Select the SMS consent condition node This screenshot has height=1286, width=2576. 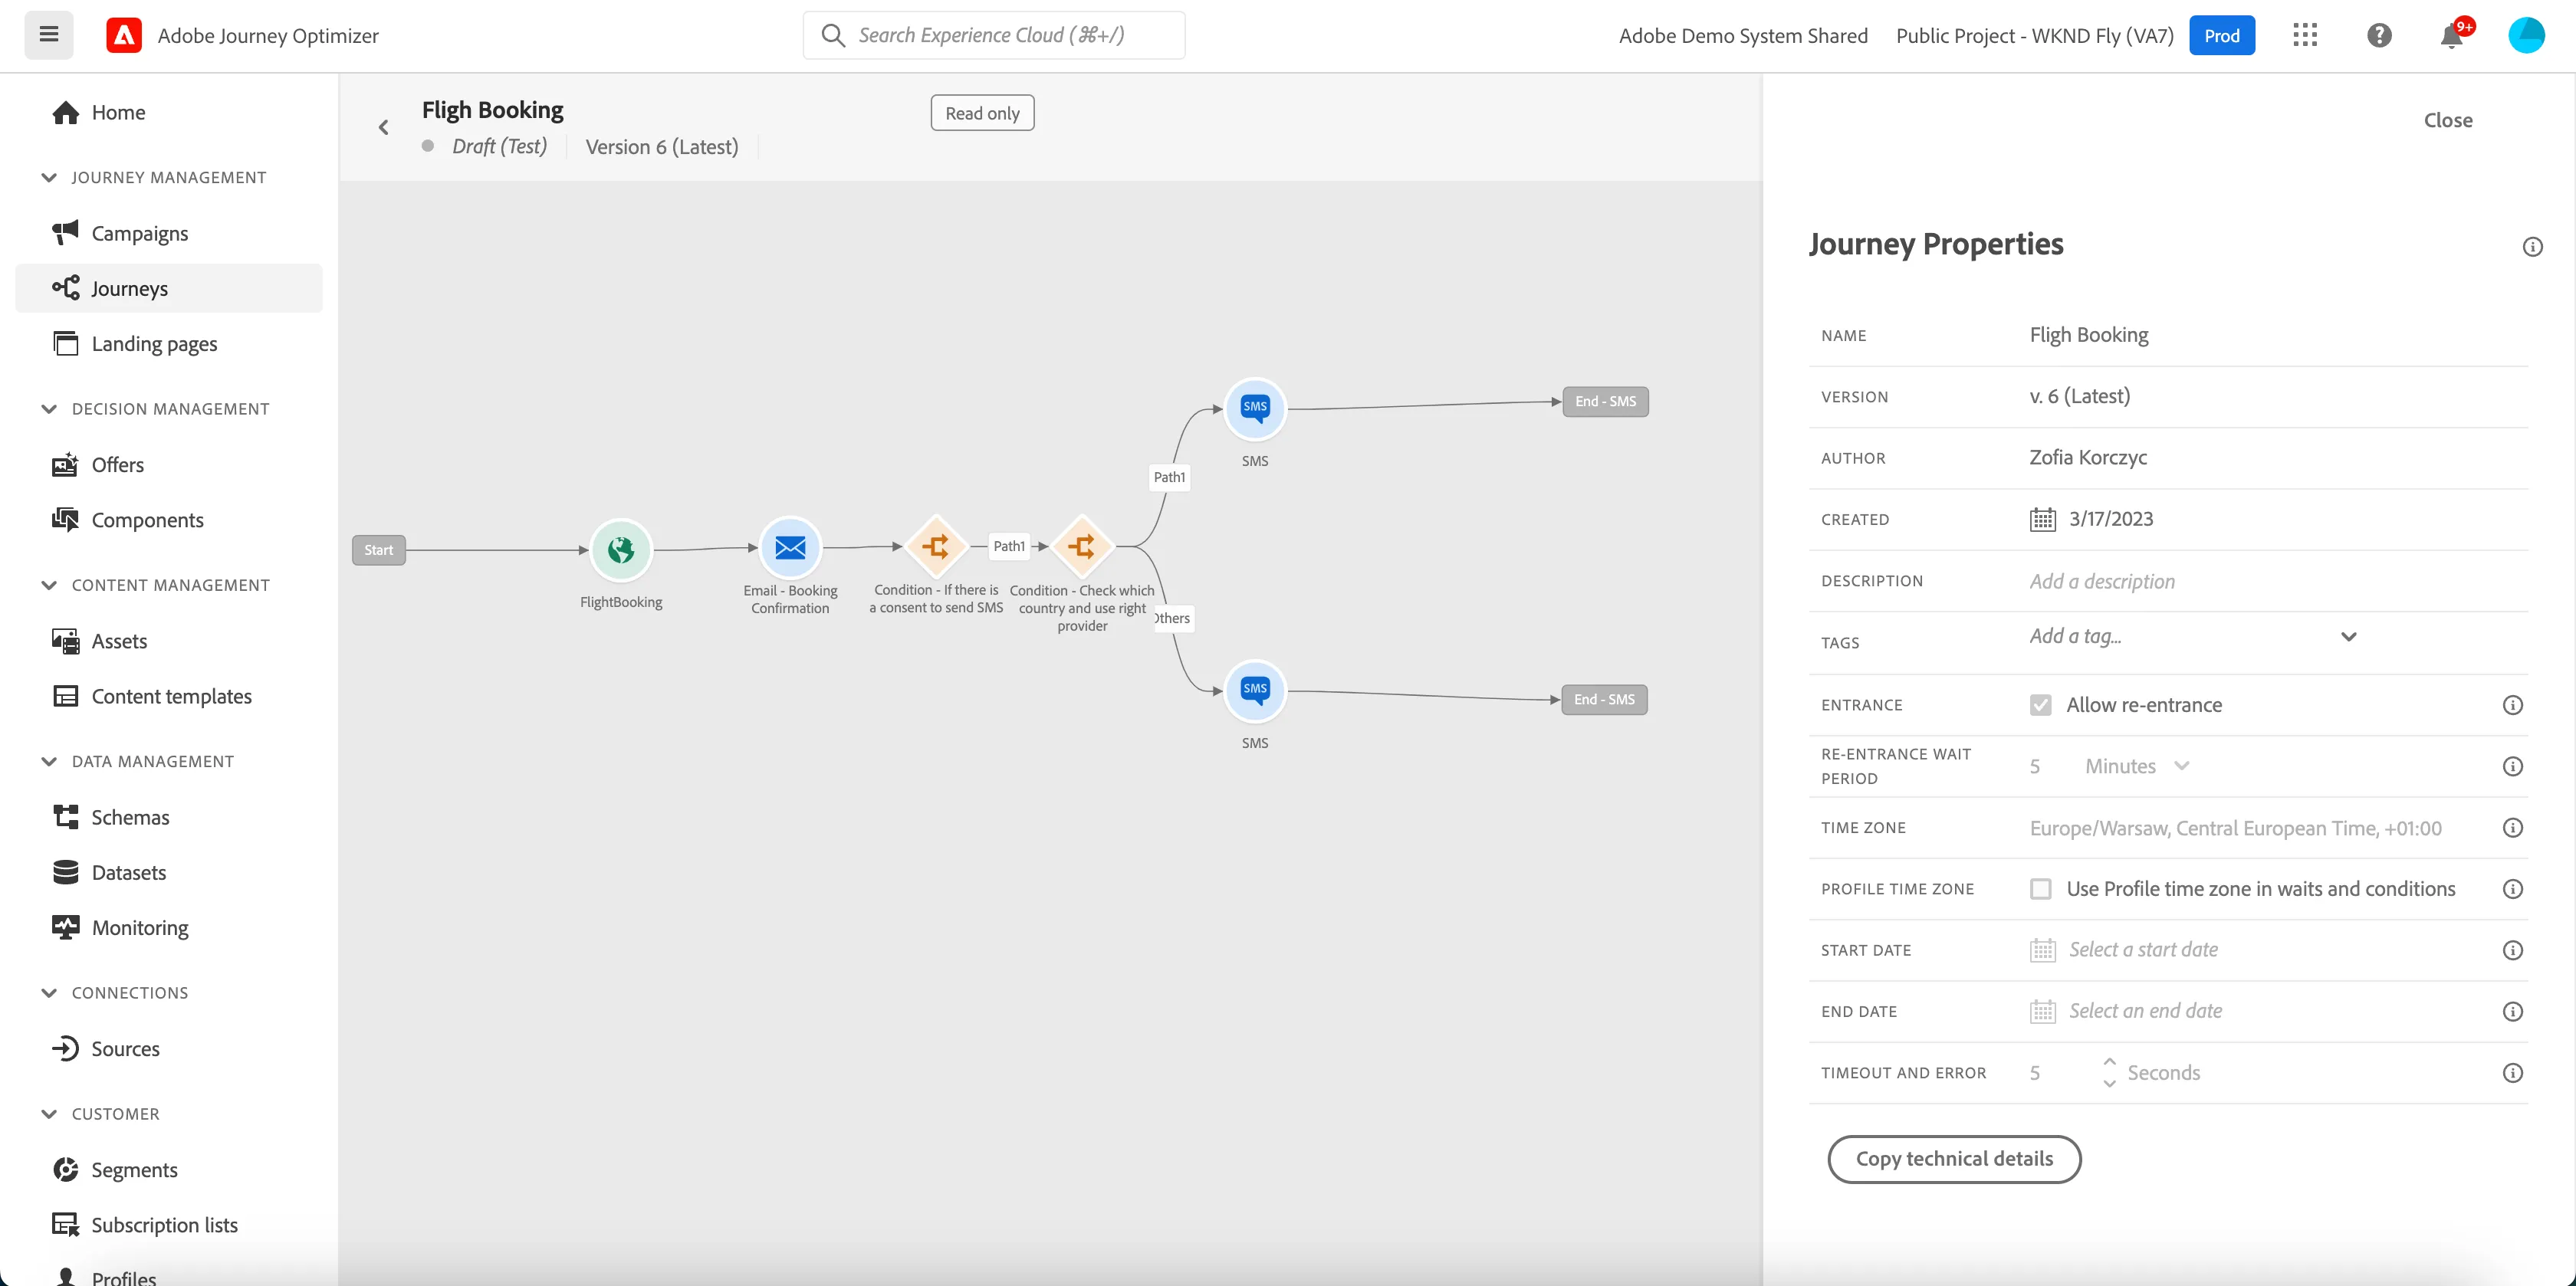[x=936, y=547]
